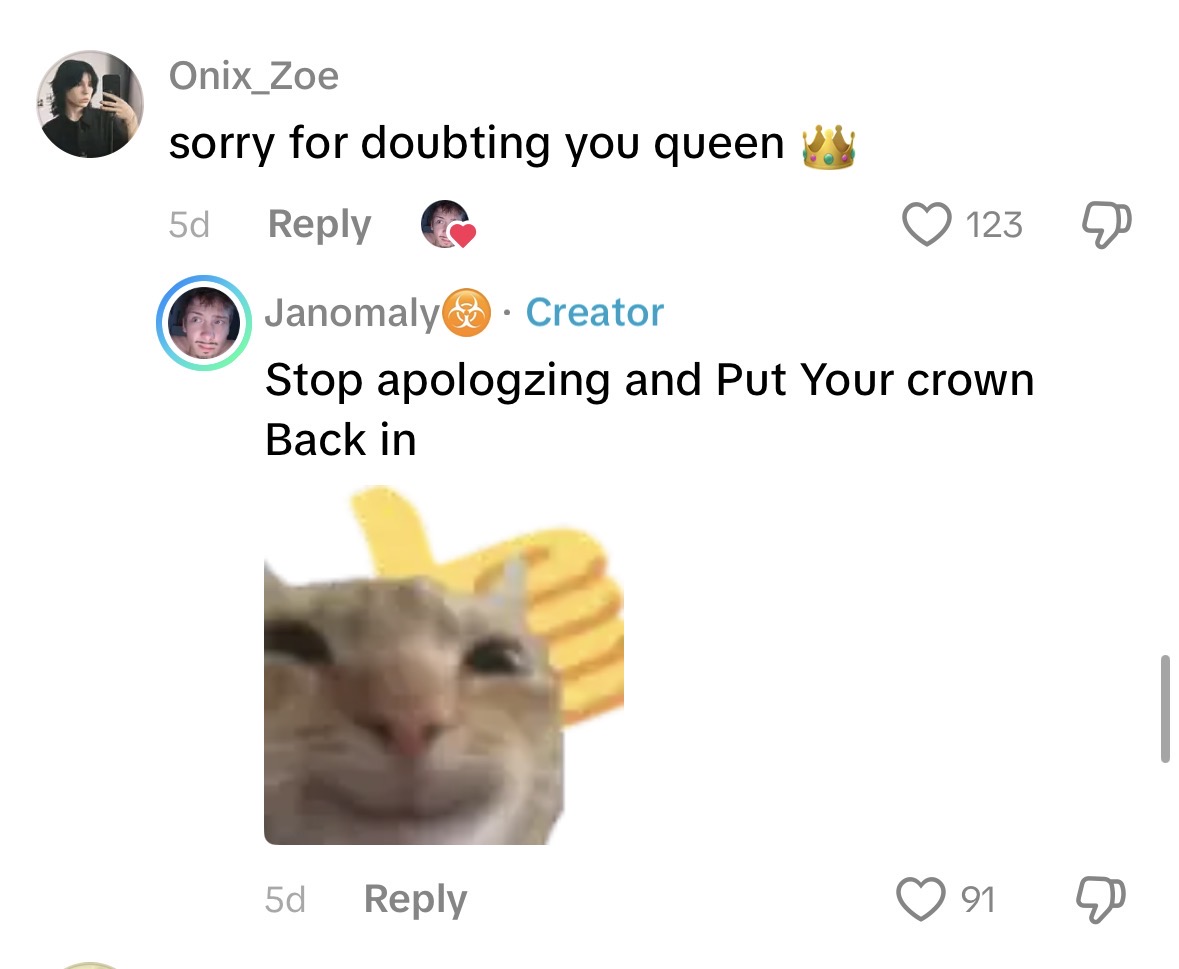The height and width of the screenshot is (969, 1179).
Task: Like Onix_Zoe's comment with the heart
Action: [926, 224]
